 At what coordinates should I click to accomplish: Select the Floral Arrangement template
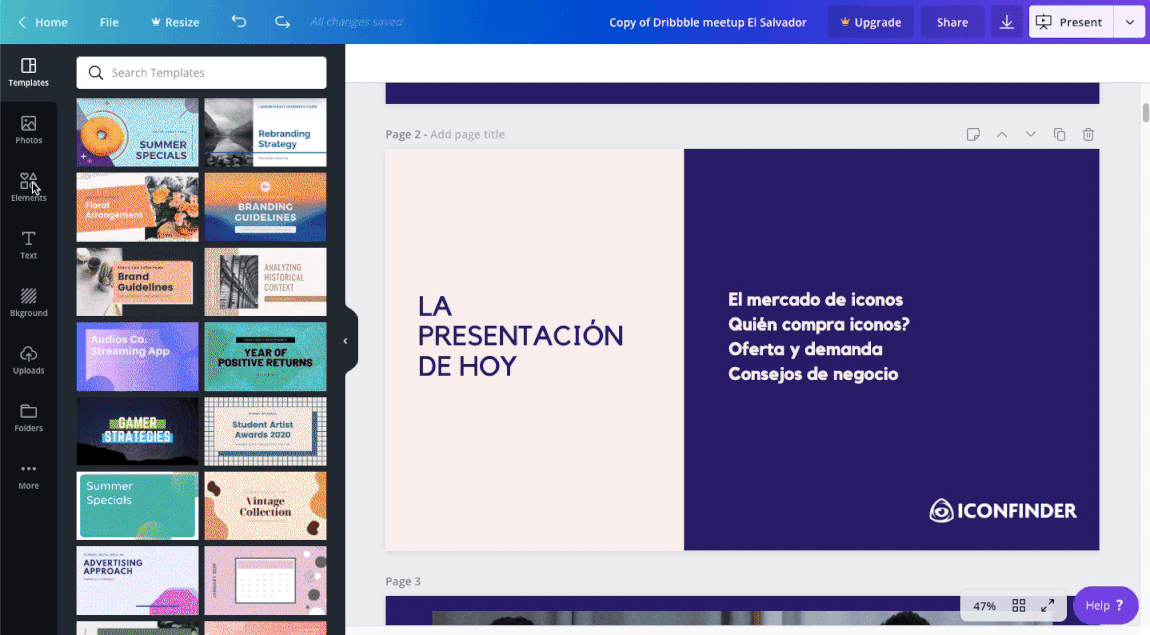137,208
